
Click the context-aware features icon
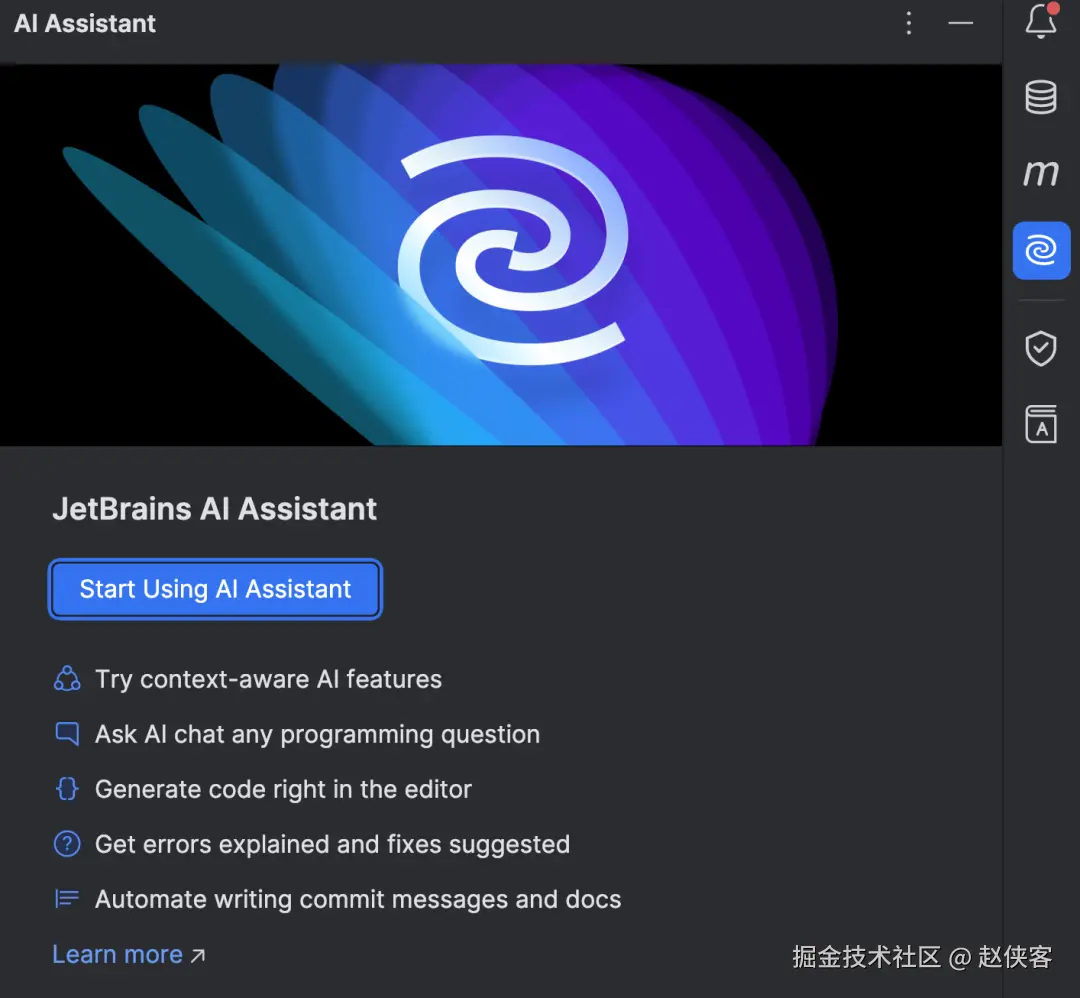pos(67,679)
